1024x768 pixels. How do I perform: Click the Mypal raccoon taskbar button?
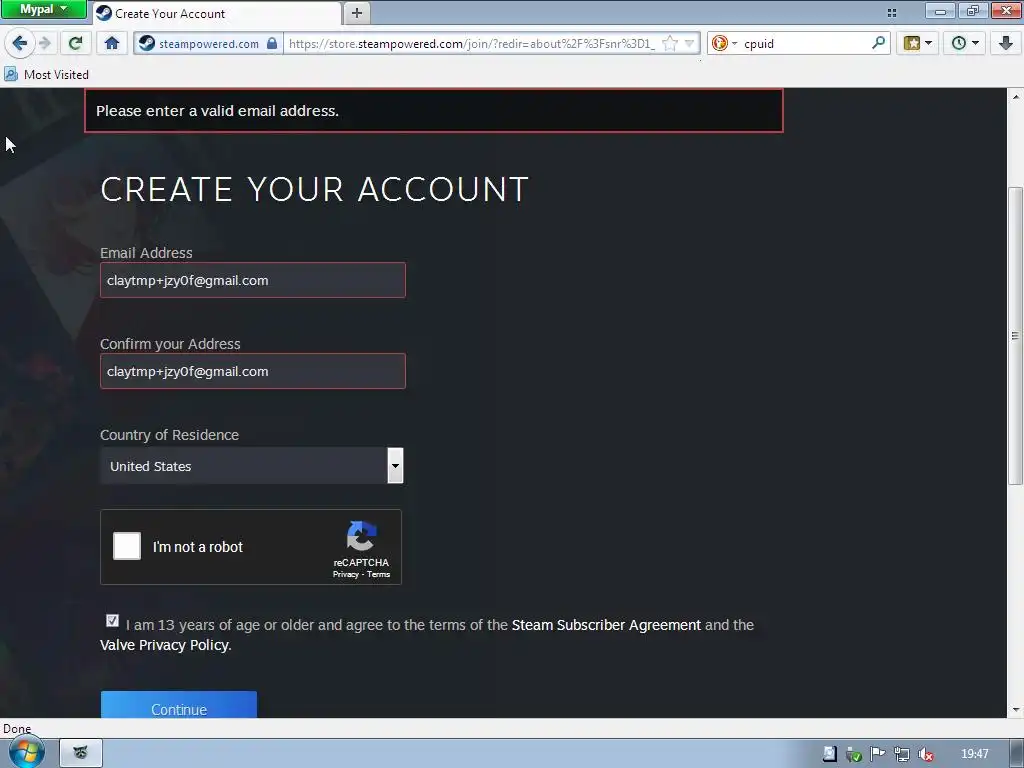81,753
